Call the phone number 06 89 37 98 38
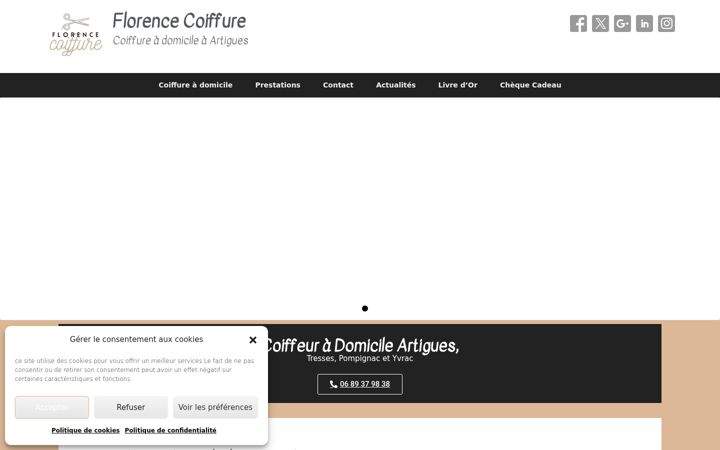 (x=360, y=384)
